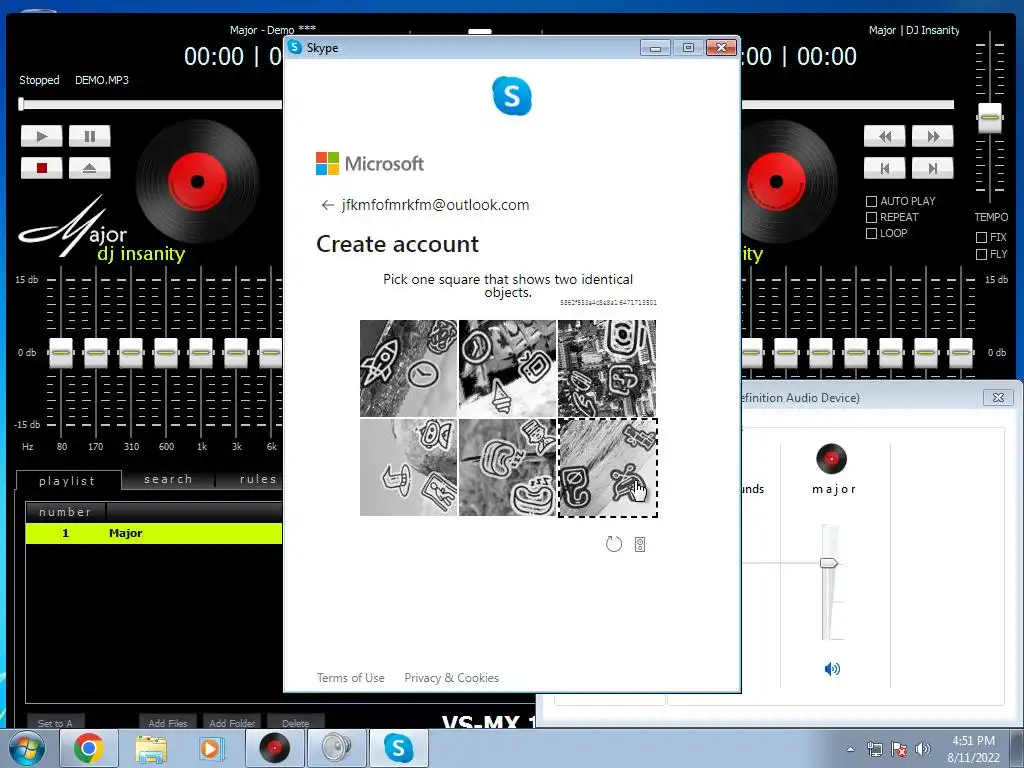Click the 1k equalizer slider
Viewport: 1024px width, 768px height.
[x=201, y=352]
